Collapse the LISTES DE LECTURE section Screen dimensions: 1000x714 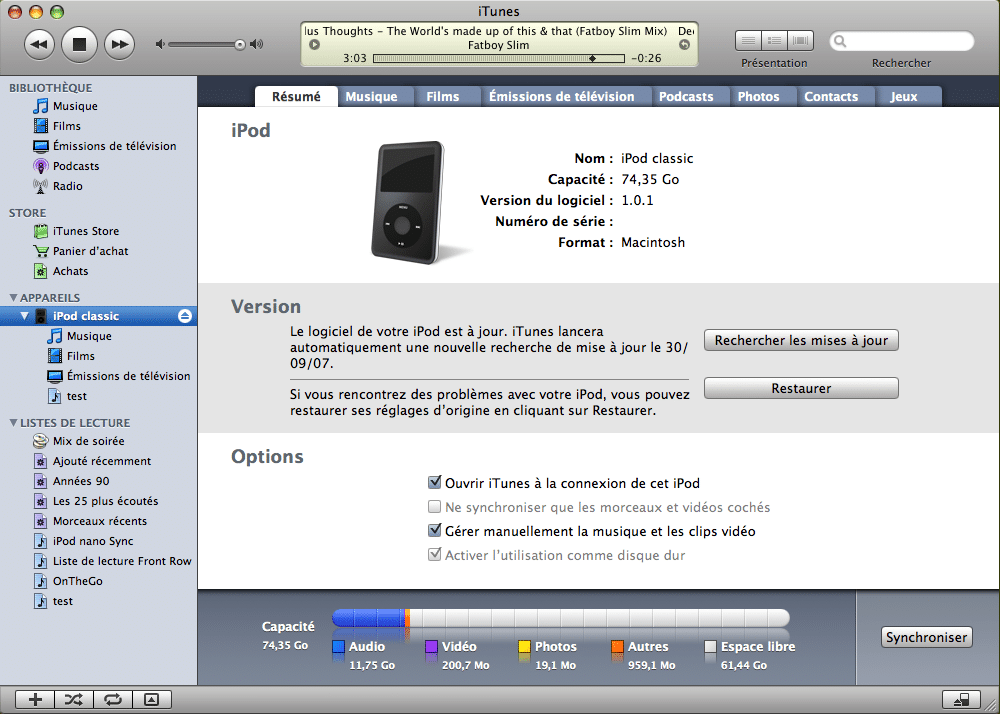(13, 423)
